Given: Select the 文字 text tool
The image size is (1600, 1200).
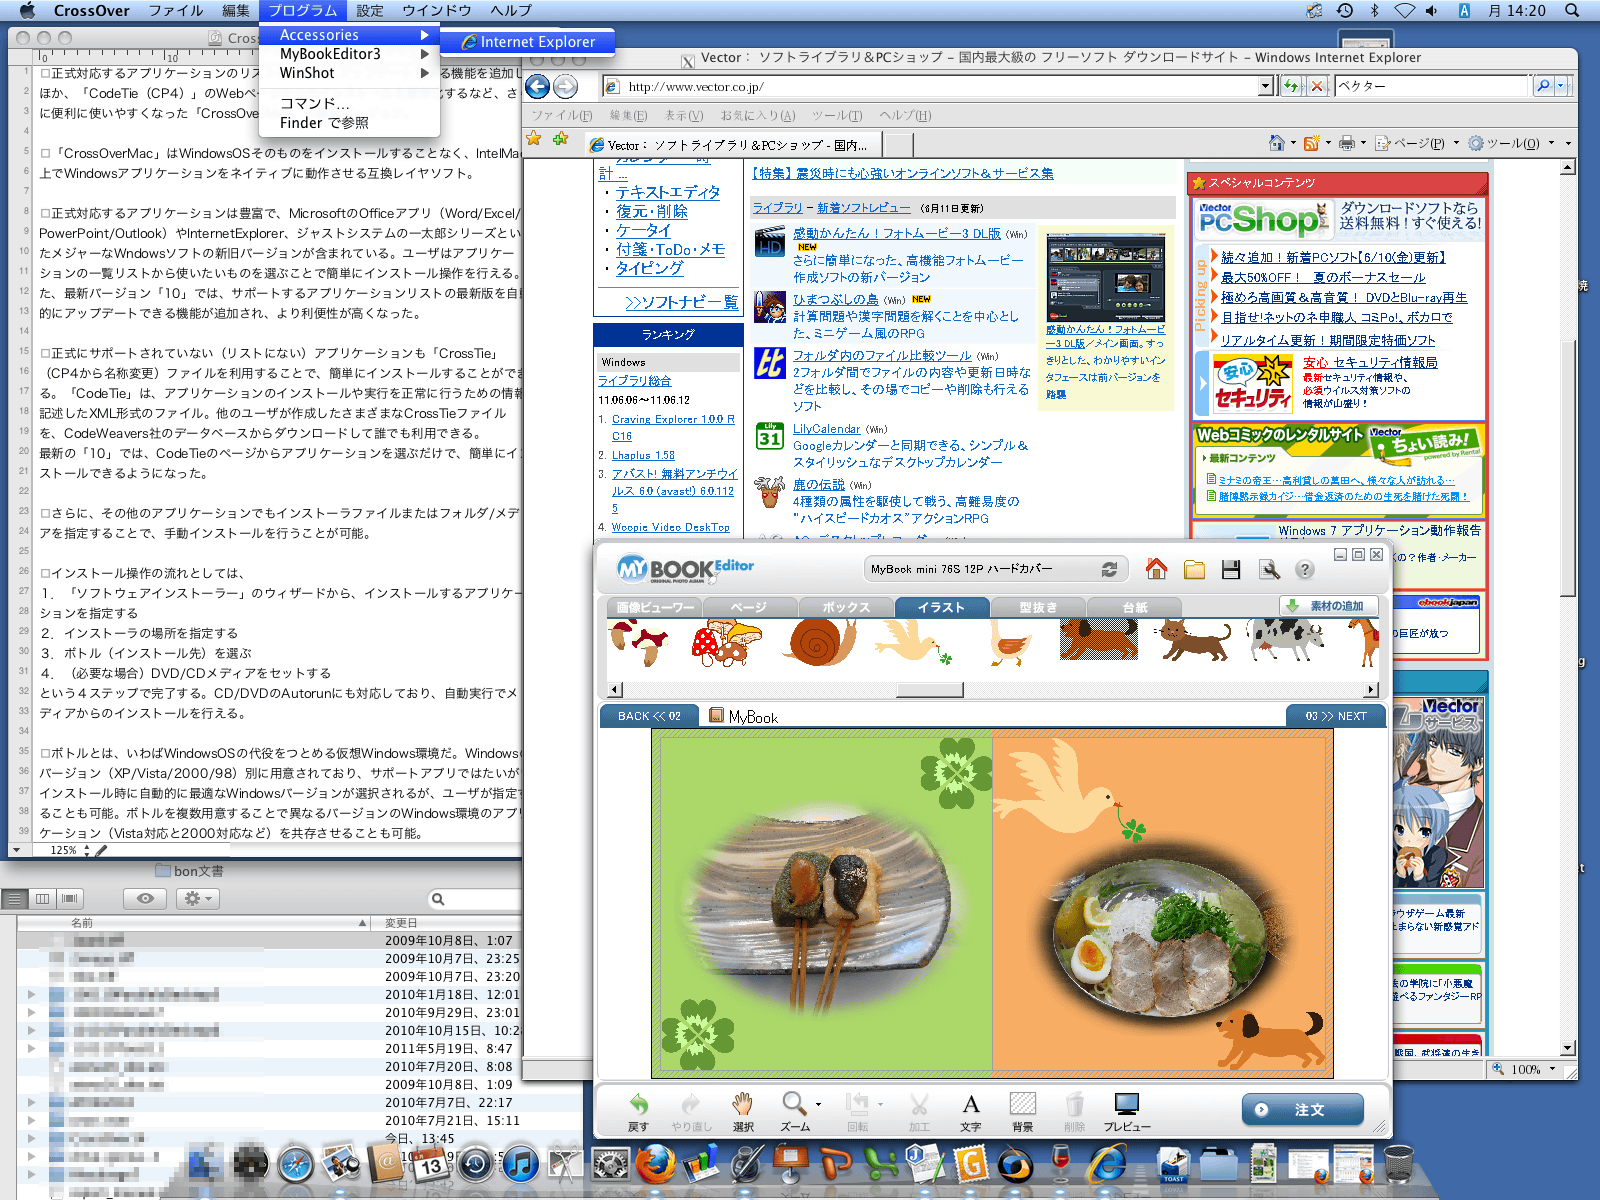Looking at the screenshot, I should (970, 1111).
